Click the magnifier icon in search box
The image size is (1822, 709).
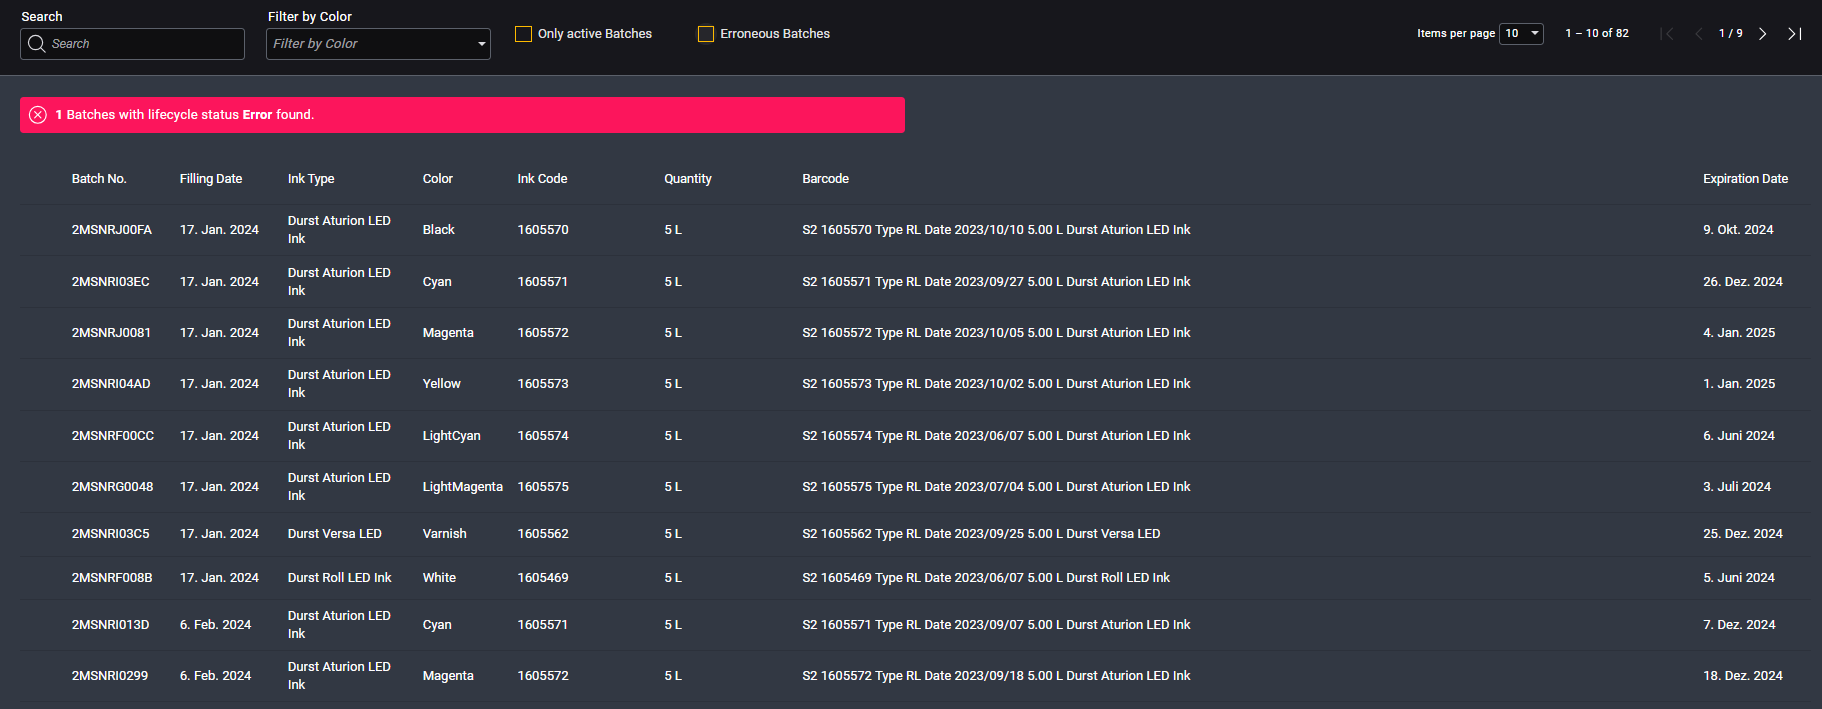37,44
